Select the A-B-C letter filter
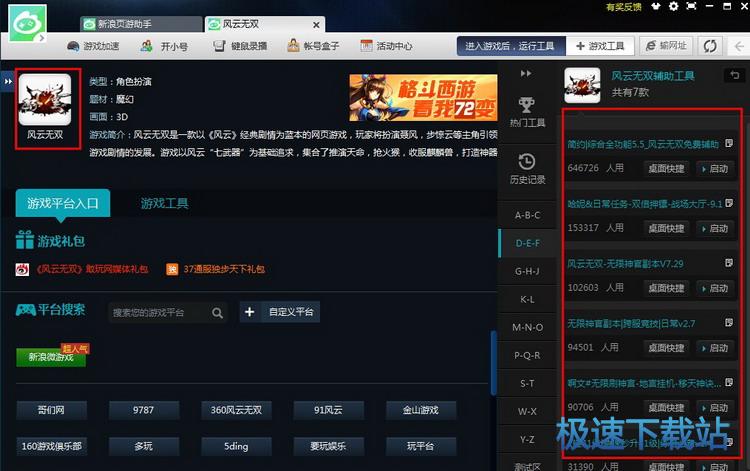Viewport: 750px width, 471px height. (x=528, y=215)
